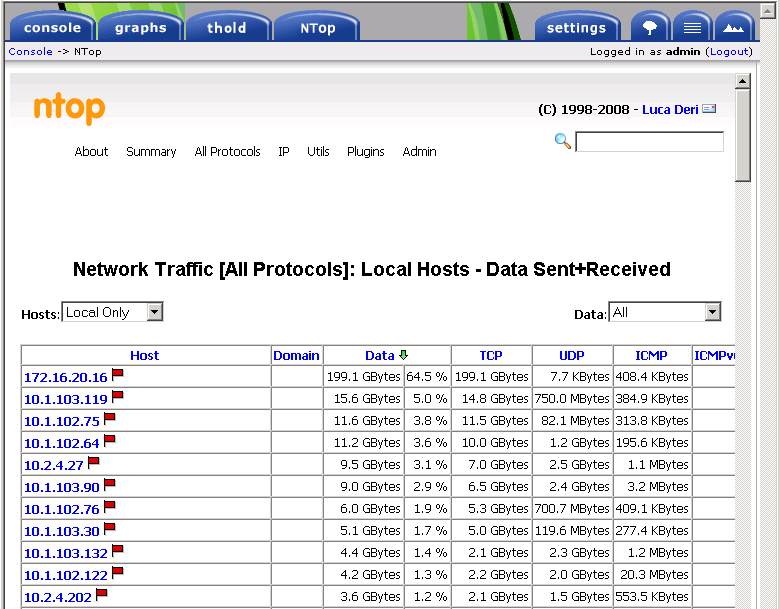The width and height of the screenshot is (780, 609).
Task: Open the Hosts Local Only dropdown
Action: pos(112,312)
